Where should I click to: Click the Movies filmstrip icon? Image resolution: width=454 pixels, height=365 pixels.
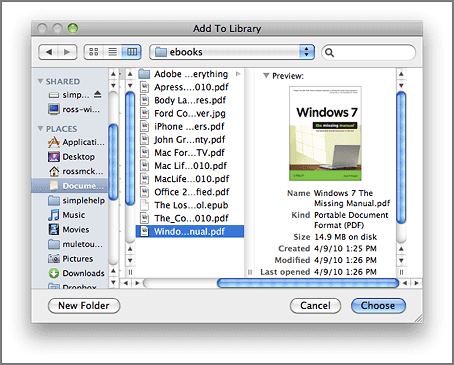54,230
